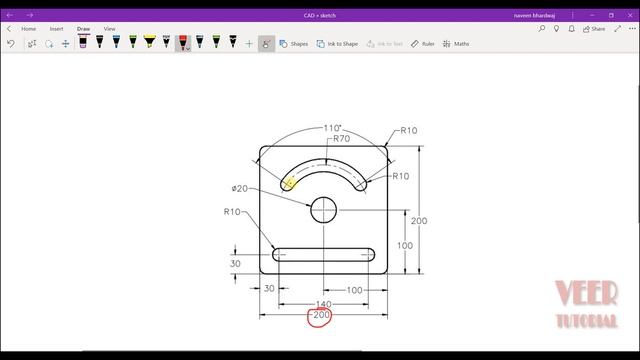The width and height of the screenshot is (640, 360).
Task: Click the lightbulb Tell Me icon
Action: click(556, 29)
